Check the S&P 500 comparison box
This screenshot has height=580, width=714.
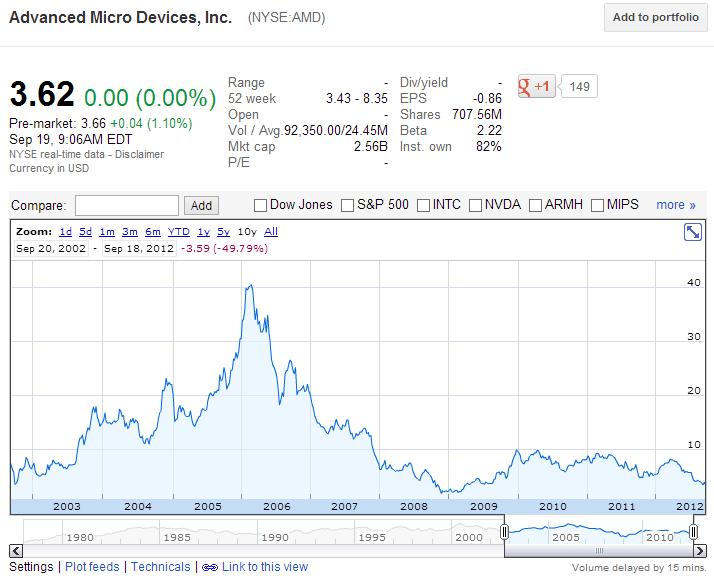(348, 205)
